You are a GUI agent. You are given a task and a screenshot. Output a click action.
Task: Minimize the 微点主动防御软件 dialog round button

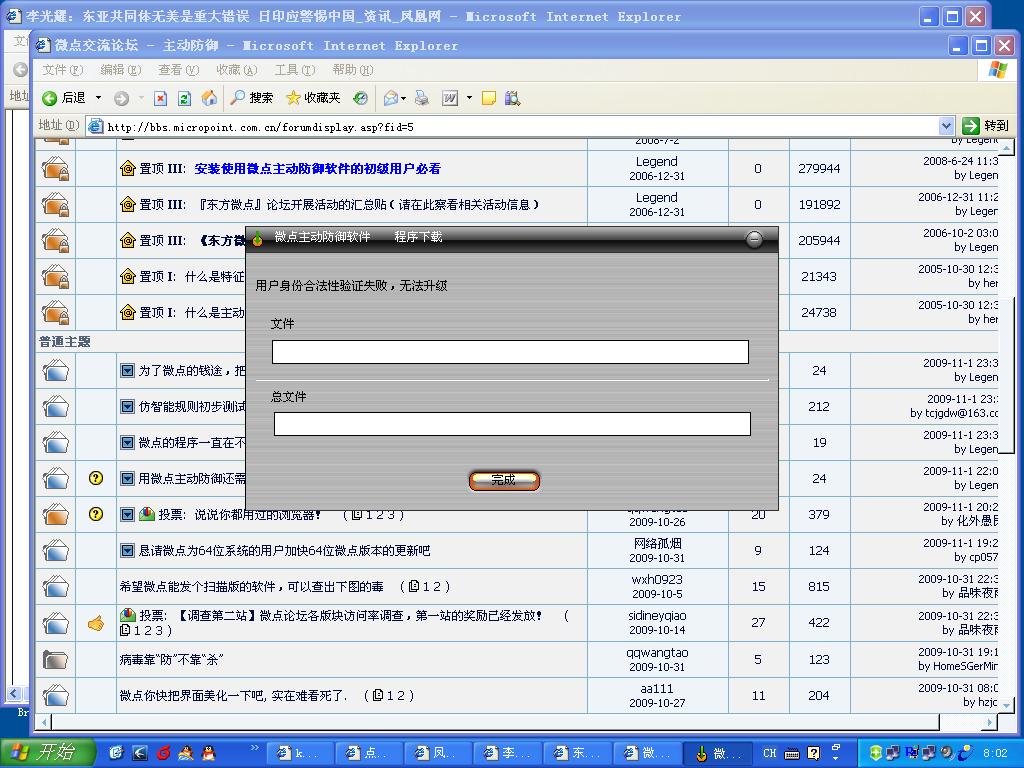click(754, 239)
